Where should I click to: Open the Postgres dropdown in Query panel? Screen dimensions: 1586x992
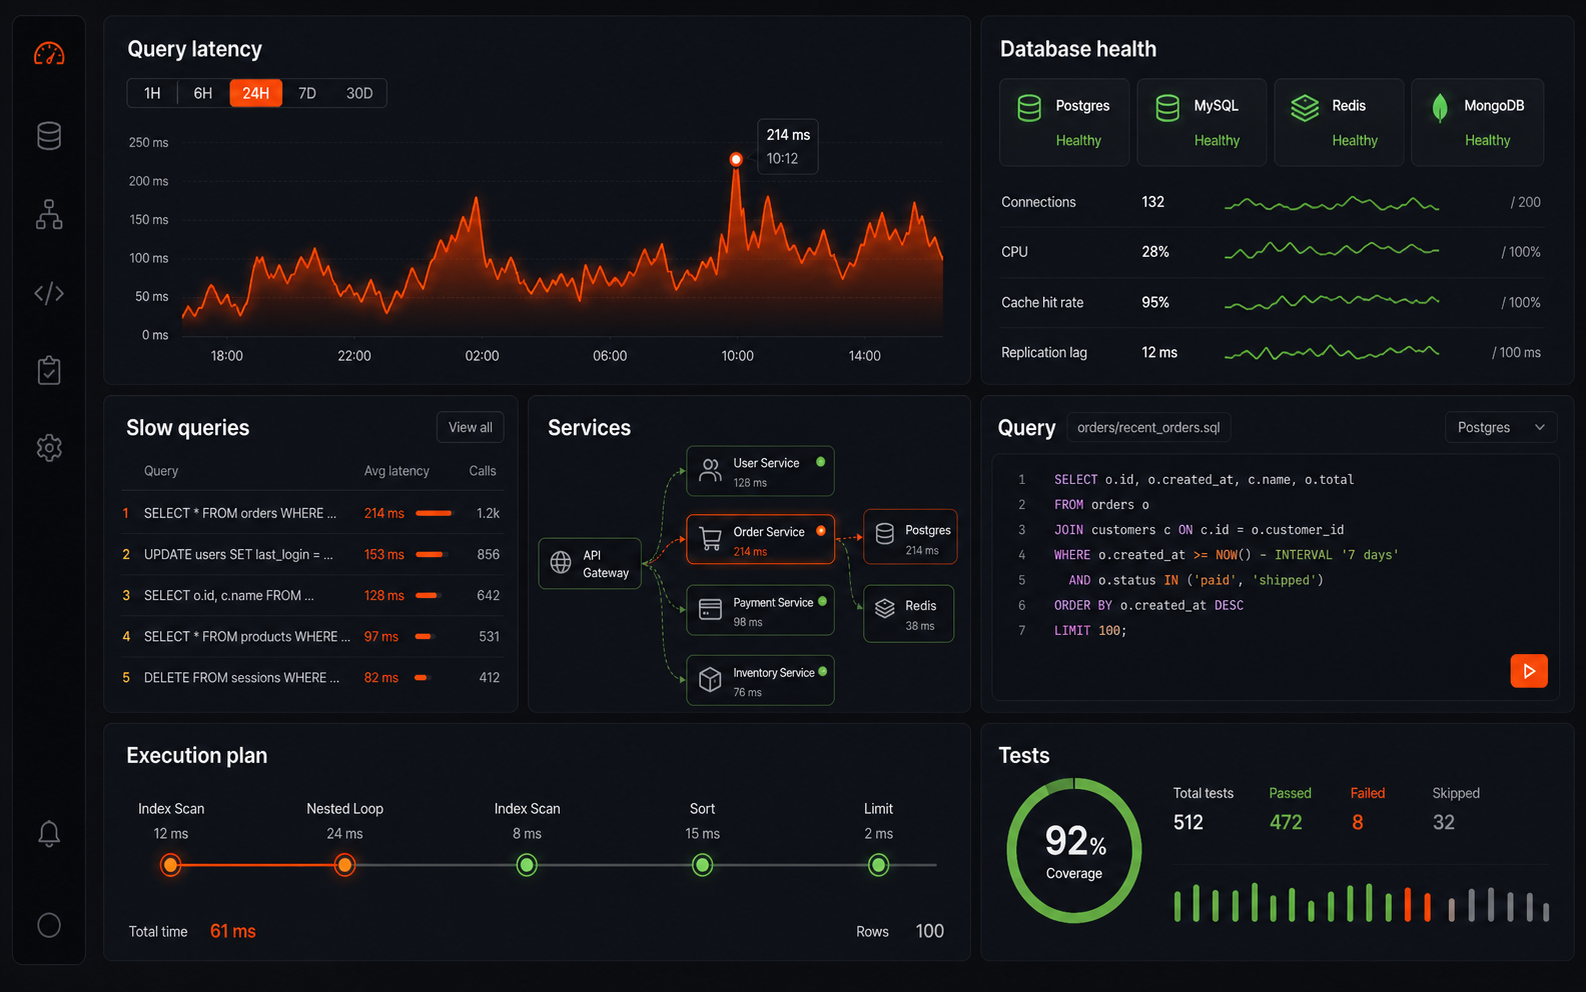(1501, 427)
